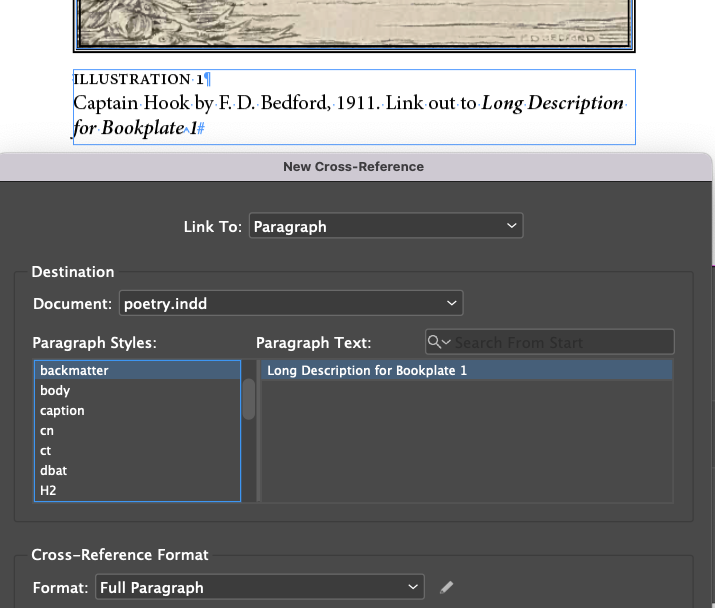Select ct paragraph style
The image size is (715, 608).
point(137,451)
